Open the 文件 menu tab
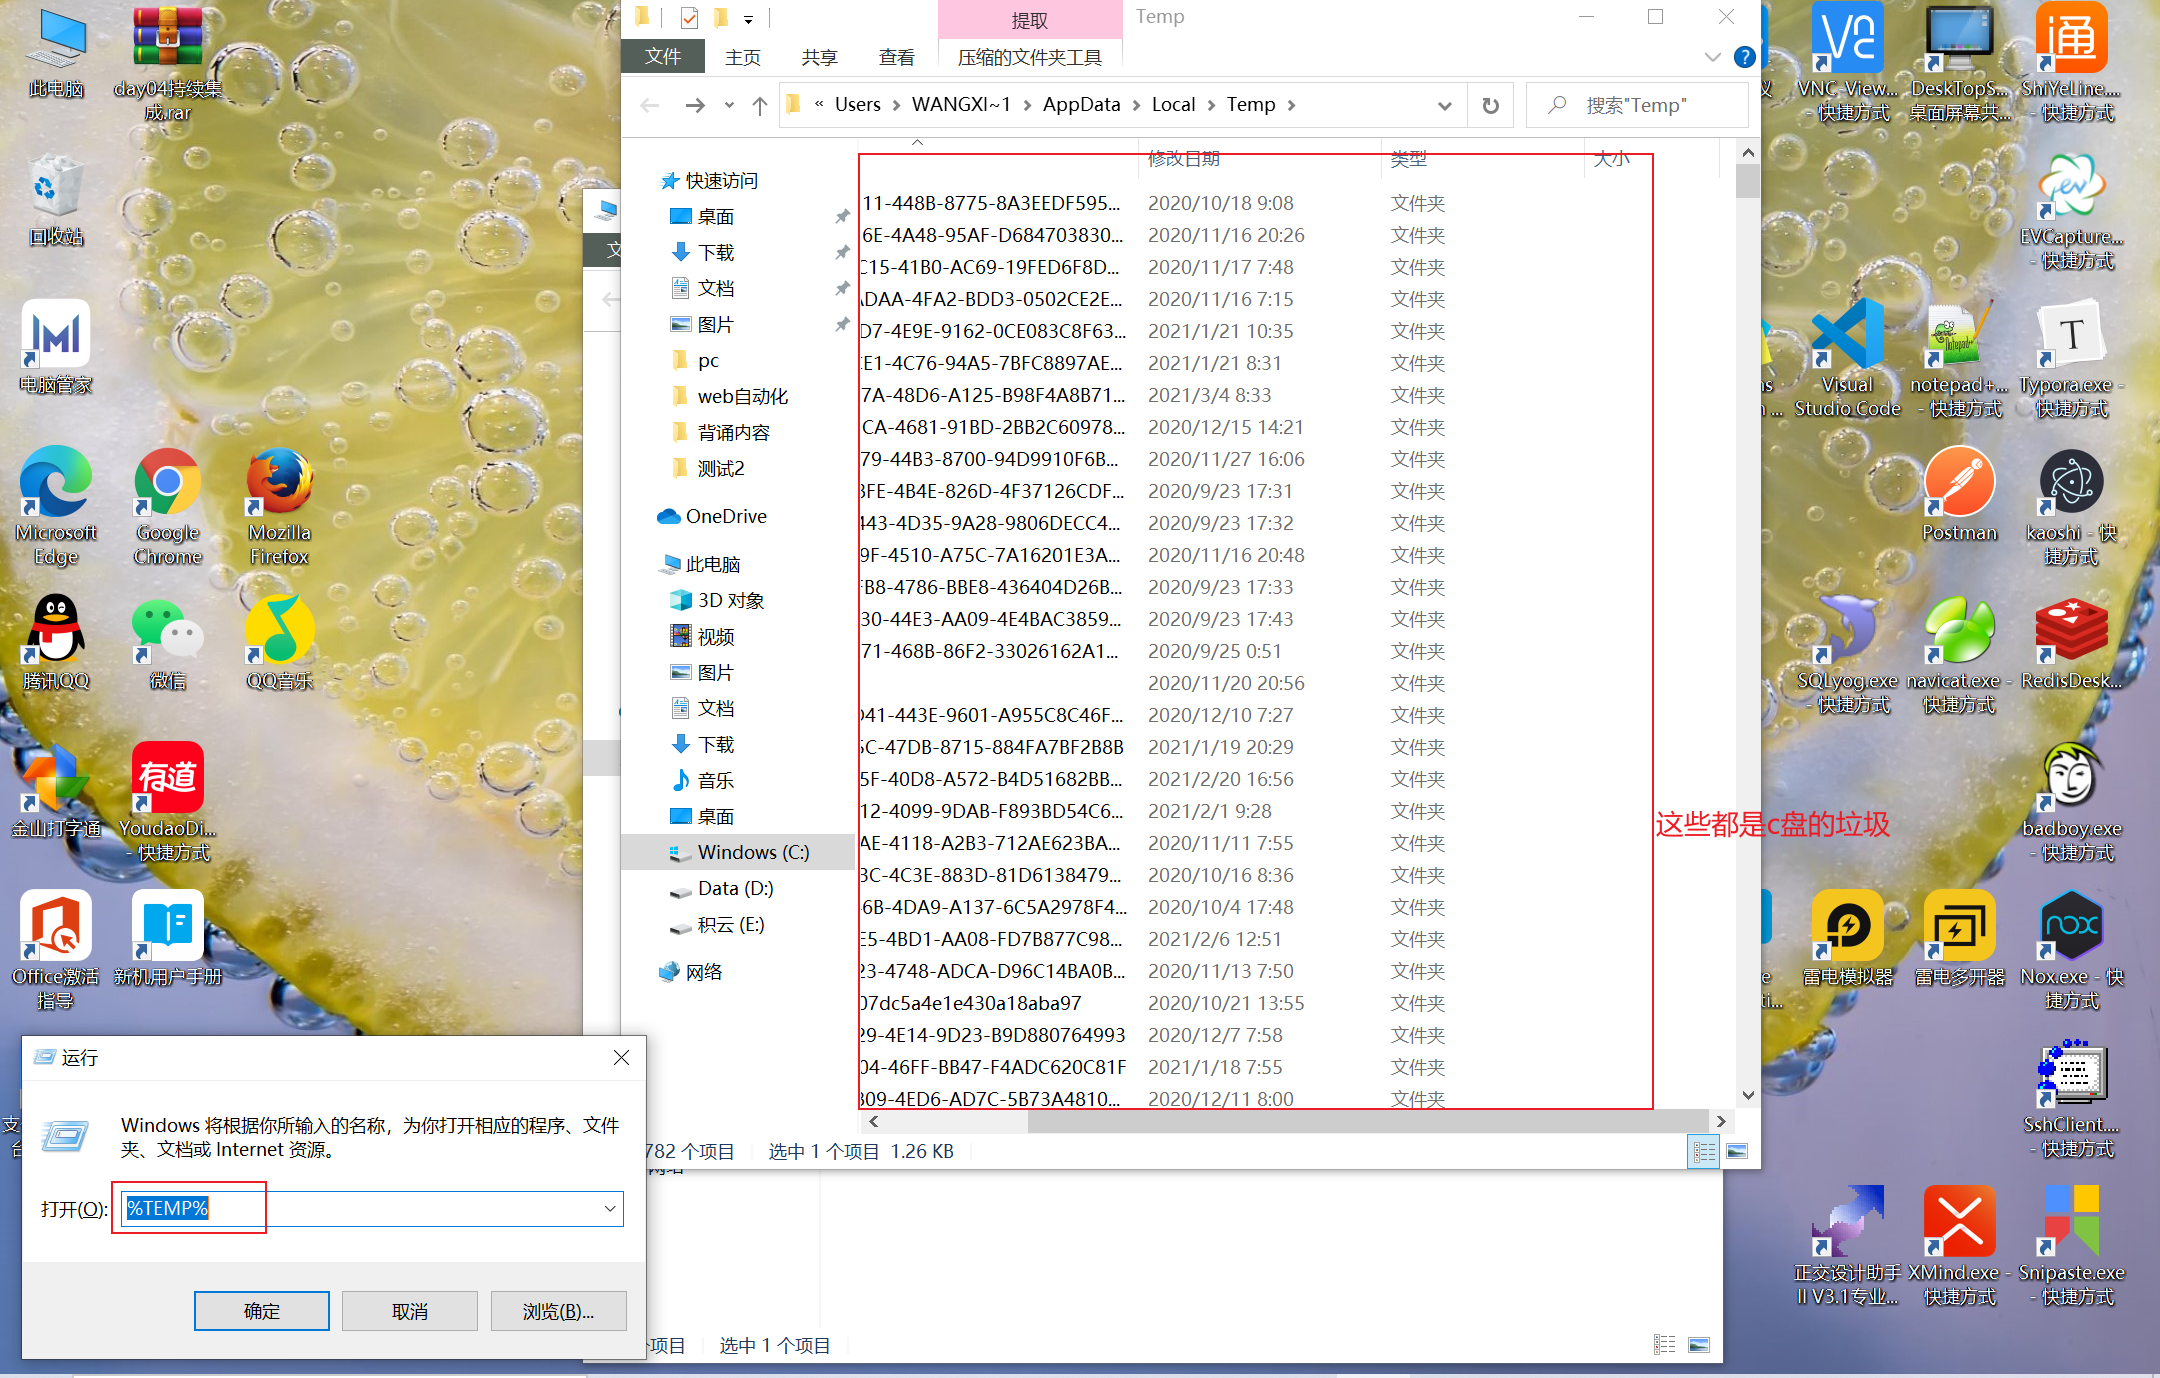Image resolution: width=2160 pixels, height=1378 pixels. (x=663, y=57)
